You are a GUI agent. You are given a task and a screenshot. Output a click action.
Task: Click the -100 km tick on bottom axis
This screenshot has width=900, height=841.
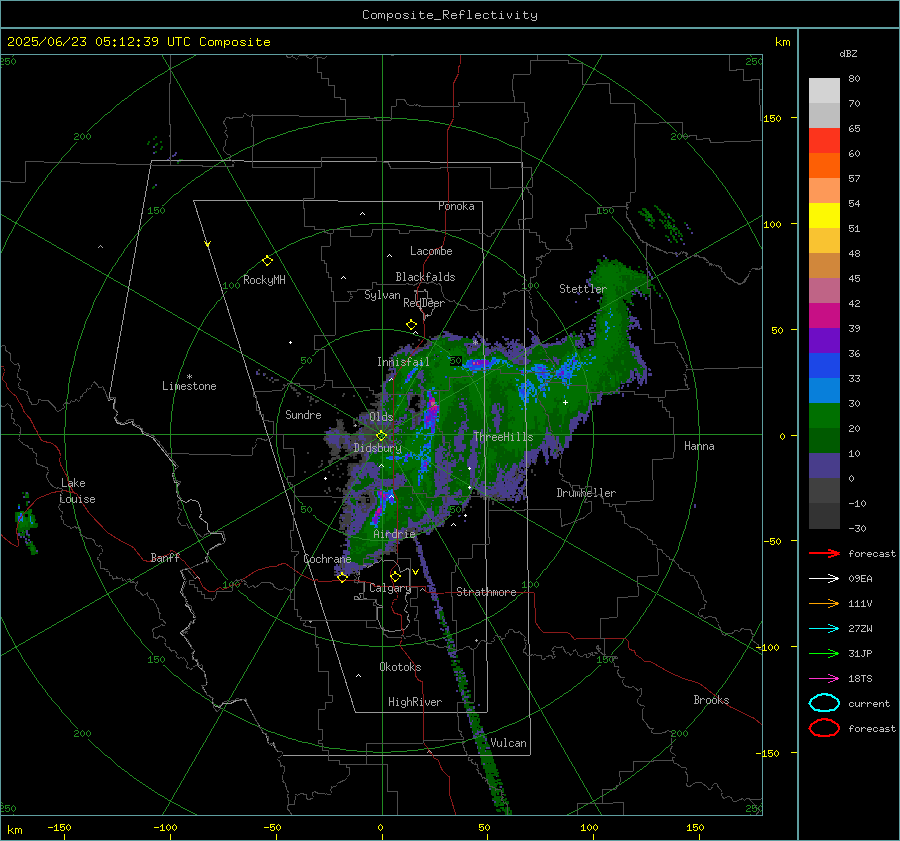tap(165, 827)
